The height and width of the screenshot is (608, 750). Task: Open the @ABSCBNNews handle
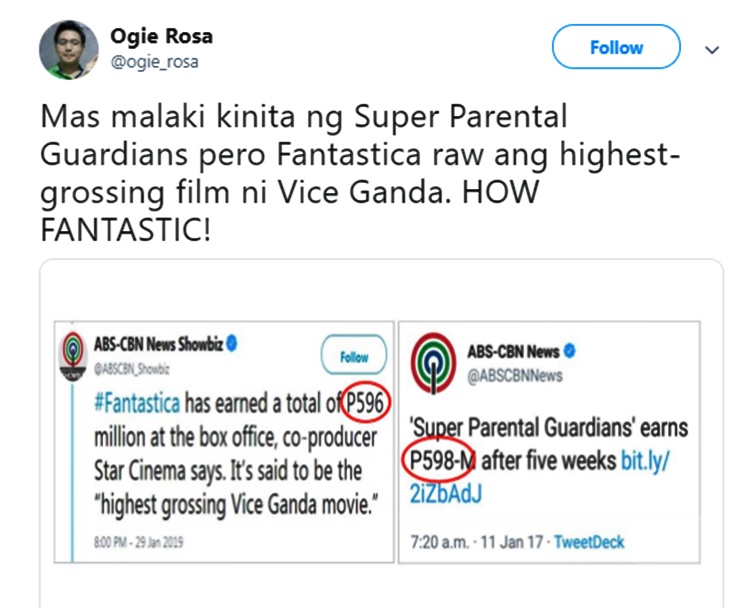(x=515, y=376)
